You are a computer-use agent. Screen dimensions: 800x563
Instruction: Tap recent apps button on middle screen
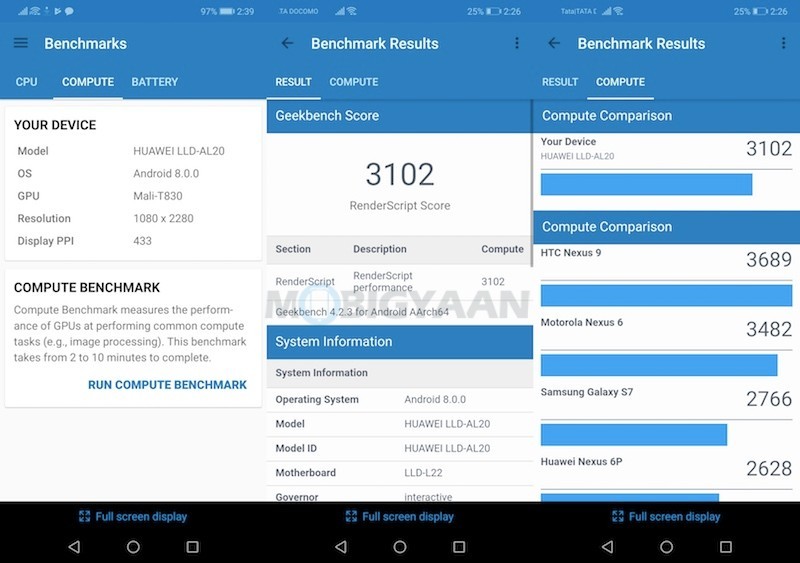click(x=459, y=547)
